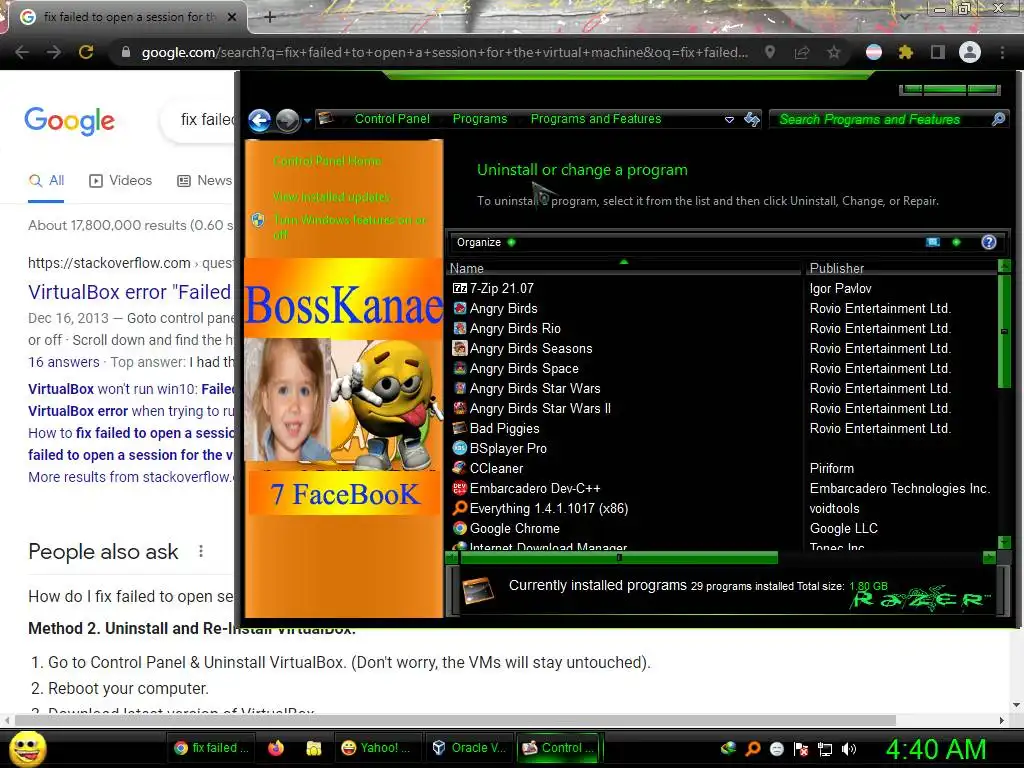Switch to Oracle VirtualBox taskbar button
The image size is (1024, 768).
click(x=469, y=748)
